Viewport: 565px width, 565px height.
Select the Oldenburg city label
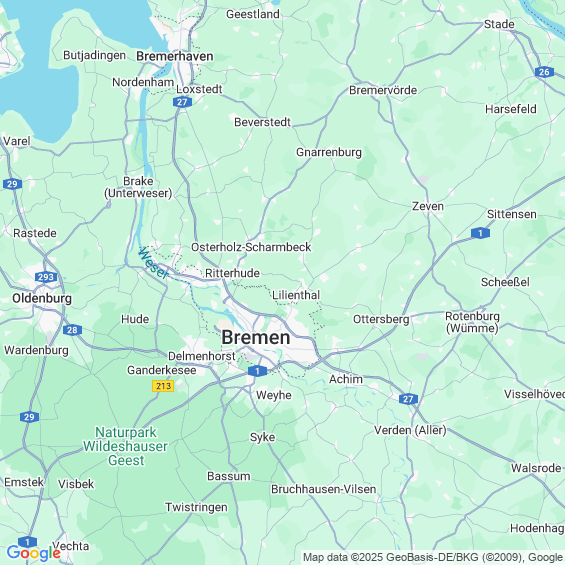[x=42, y=298]
